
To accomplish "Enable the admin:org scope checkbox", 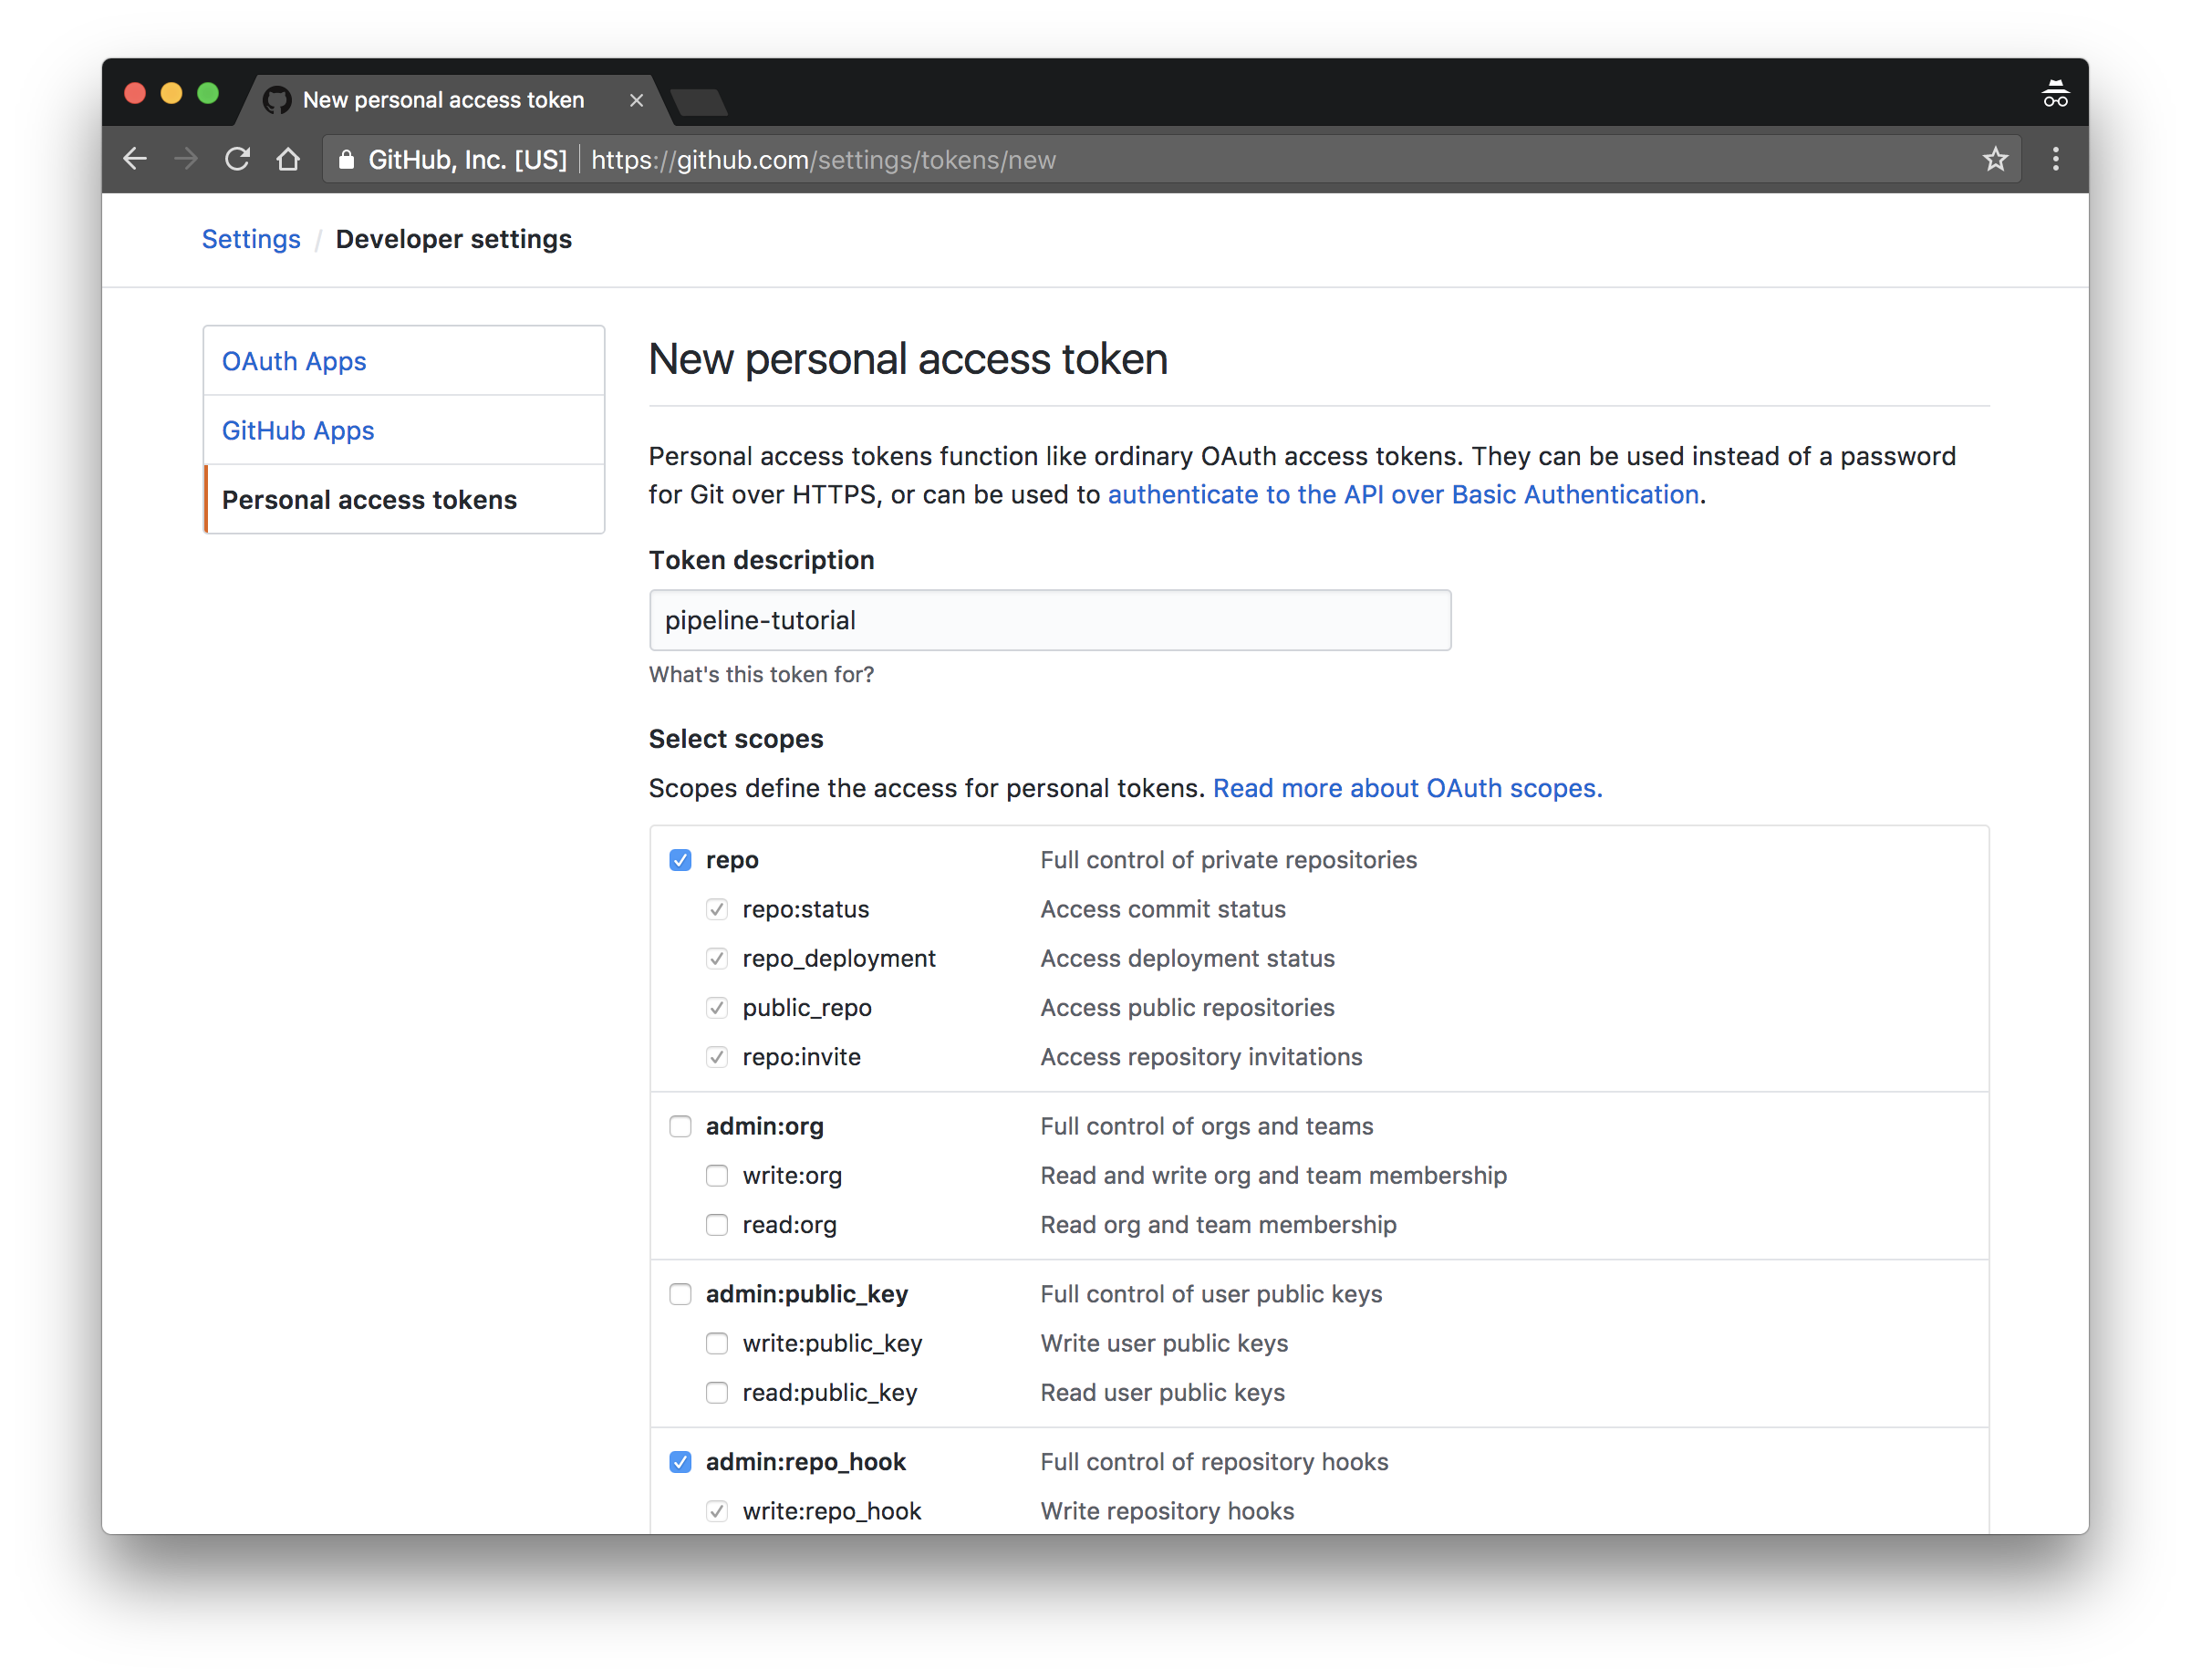I will [680, 1126].
